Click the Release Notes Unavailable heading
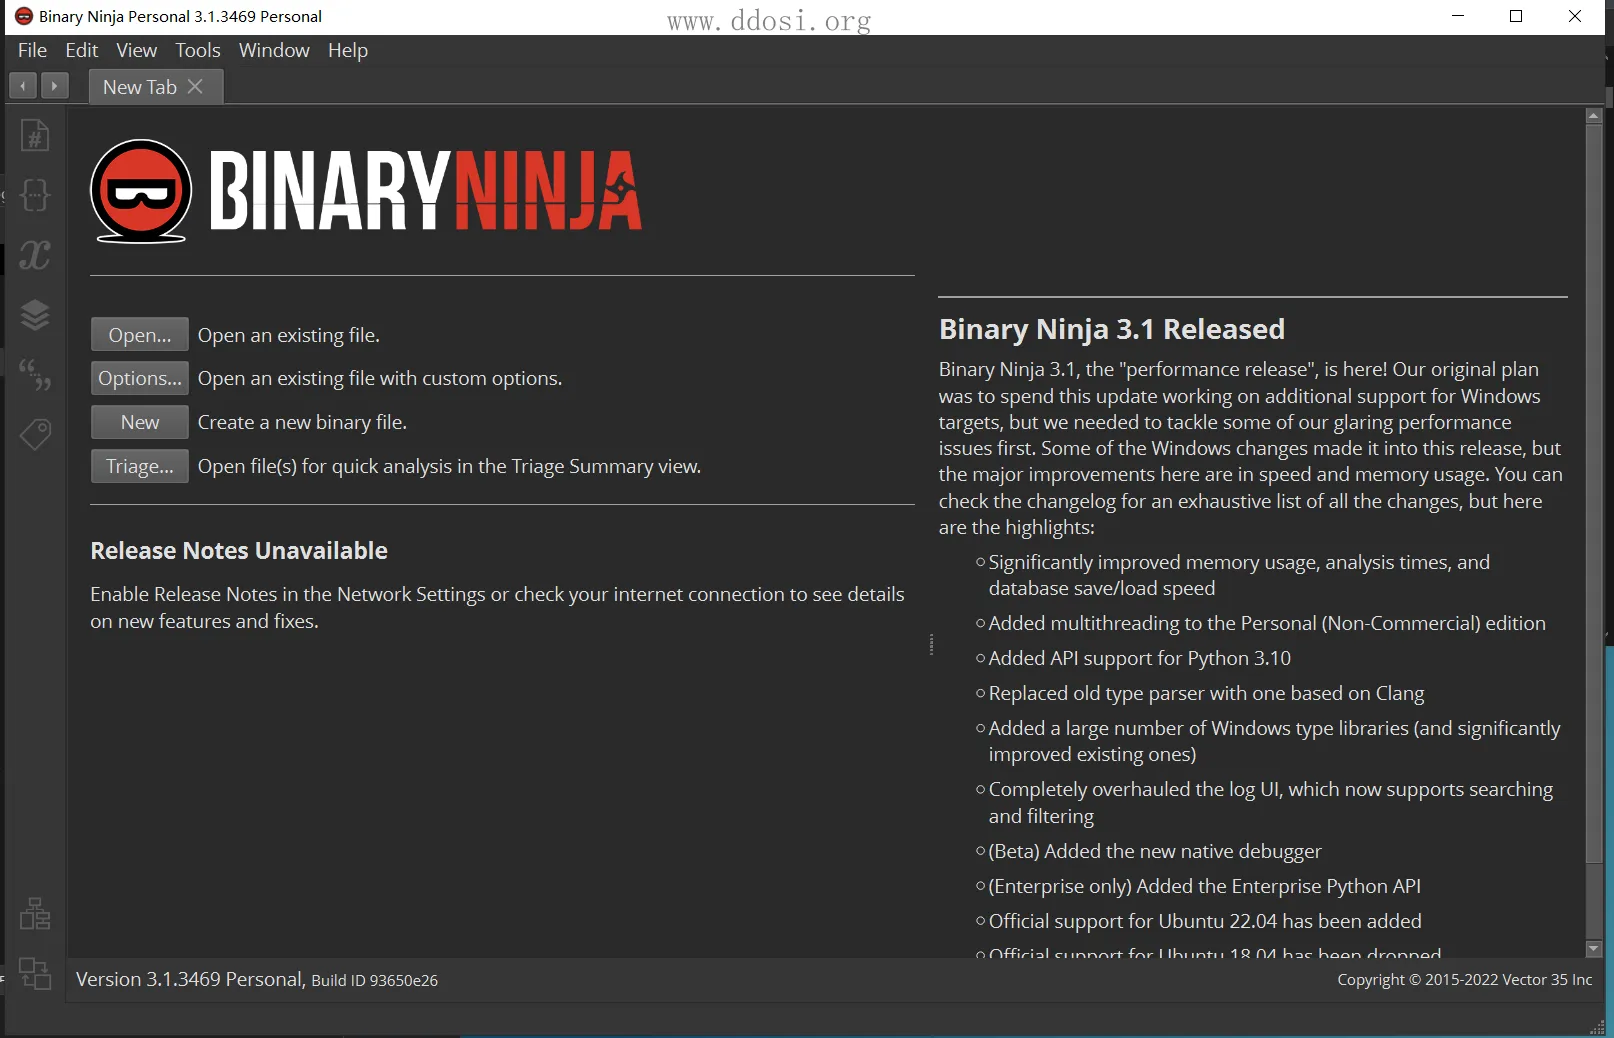Image resolution: width=1614 pixels, height=1038 pixels. (x=239, y=551)
